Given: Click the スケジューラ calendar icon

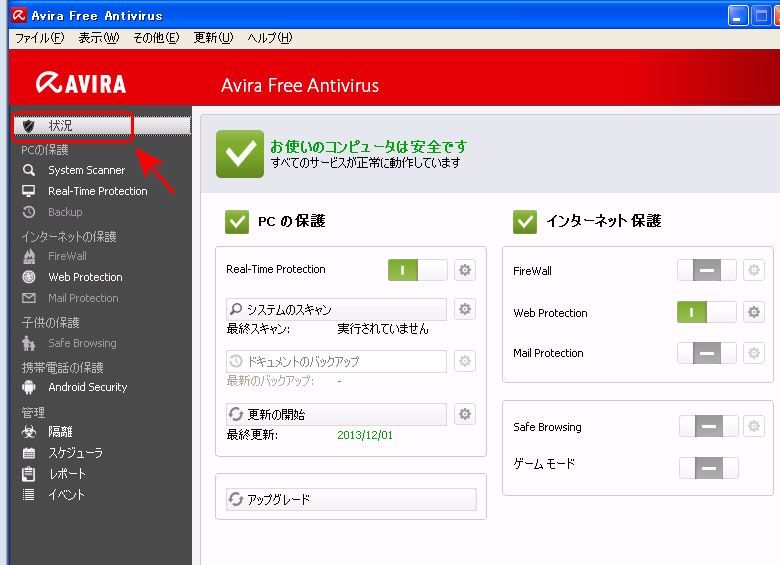Looking at the screenshot, I should click(x=29, y=453).
